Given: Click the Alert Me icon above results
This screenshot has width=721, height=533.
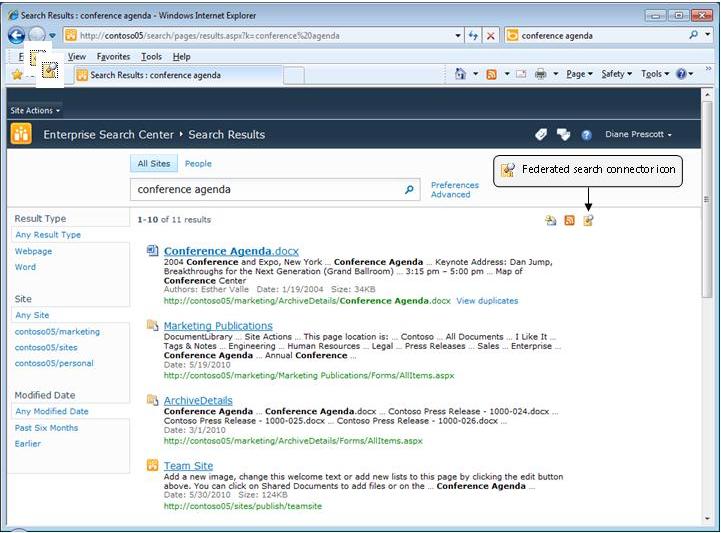Looking at the screenshot, I should click(550, 221).
